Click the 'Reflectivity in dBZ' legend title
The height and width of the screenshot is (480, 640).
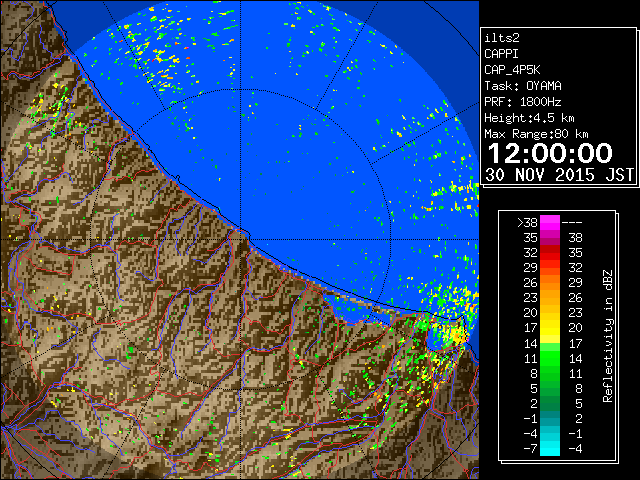click(x=608, y=336)
